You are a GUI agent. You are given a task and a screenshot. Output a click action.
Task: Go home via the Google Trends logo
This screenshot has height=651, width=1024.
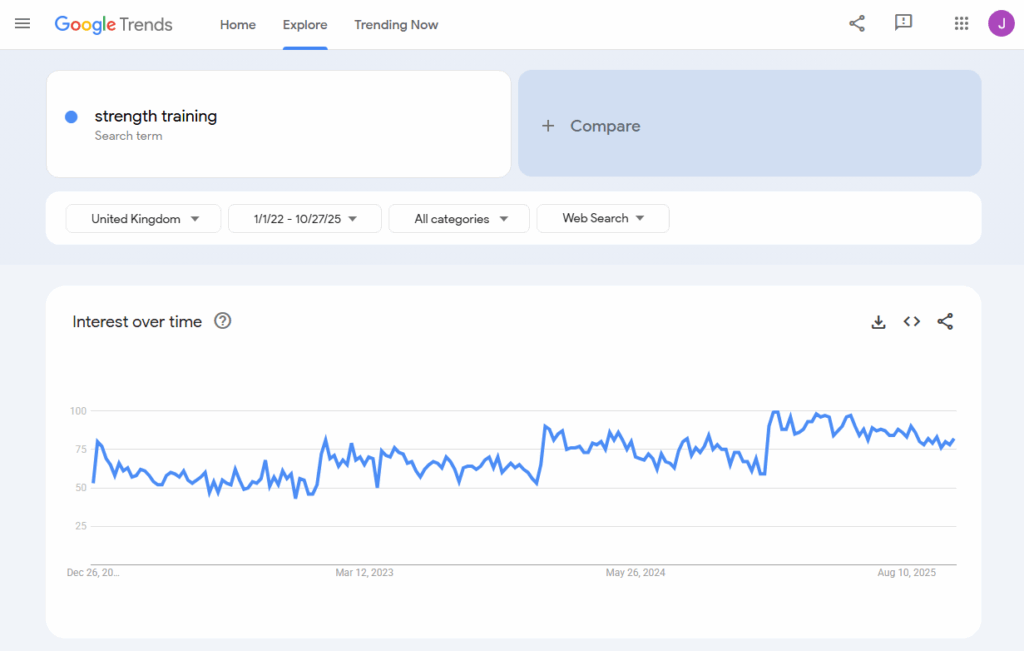coord(113,24)
